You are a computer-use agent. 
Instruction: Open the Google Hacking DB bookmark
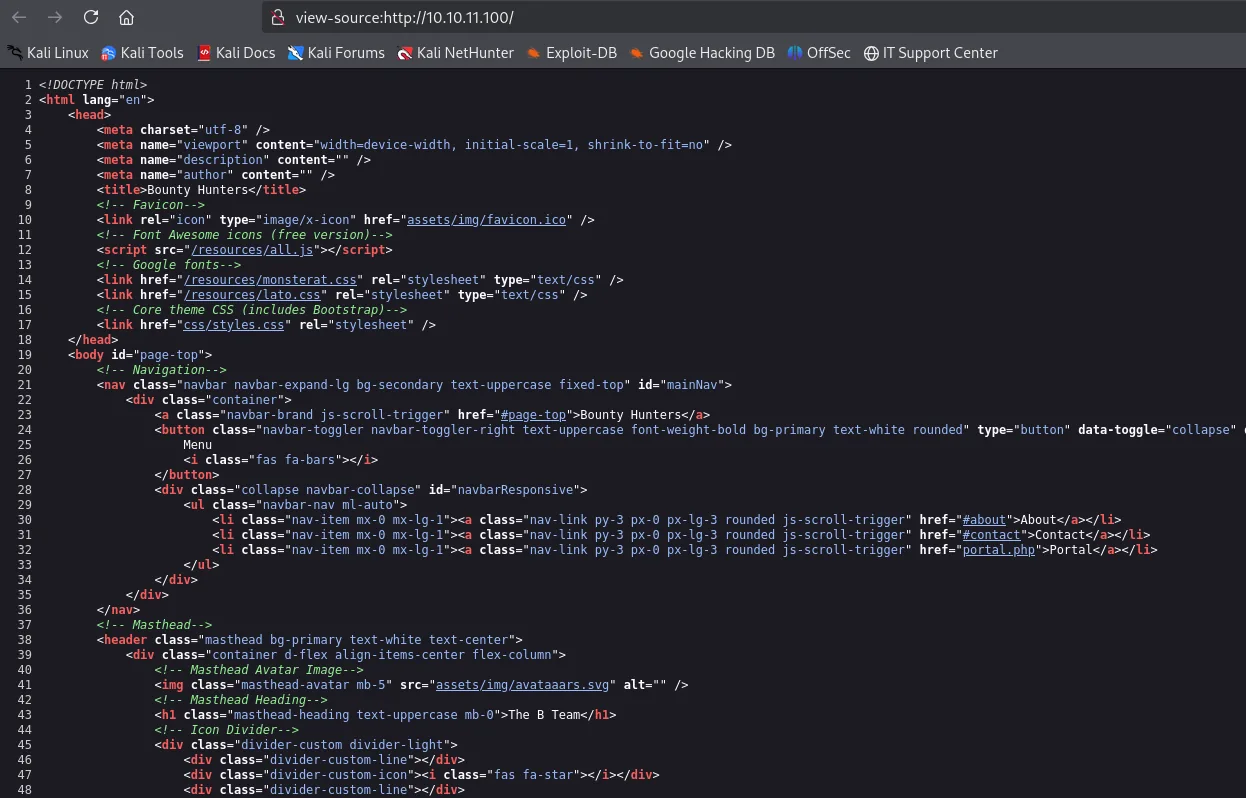[x=702, y=53]
